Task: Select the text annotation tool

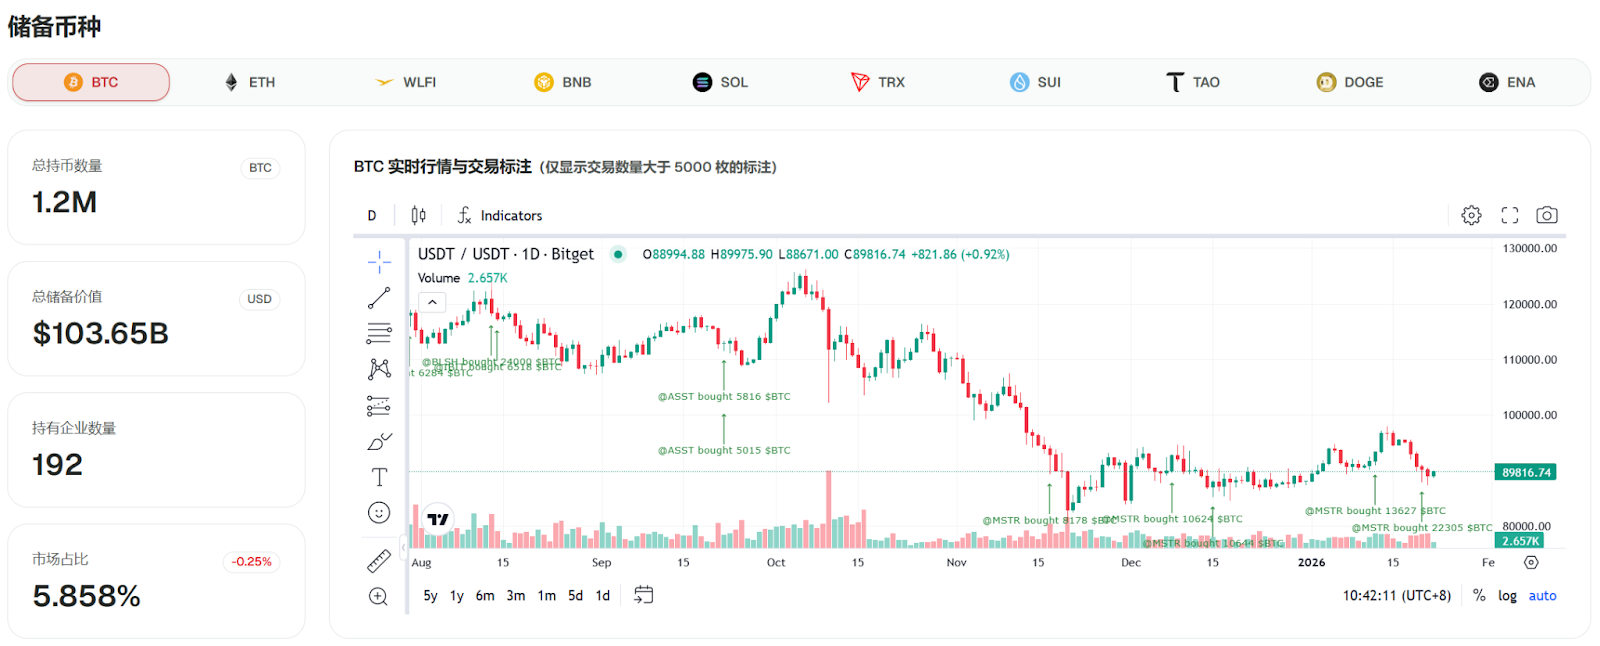Action: click(378, 477)
